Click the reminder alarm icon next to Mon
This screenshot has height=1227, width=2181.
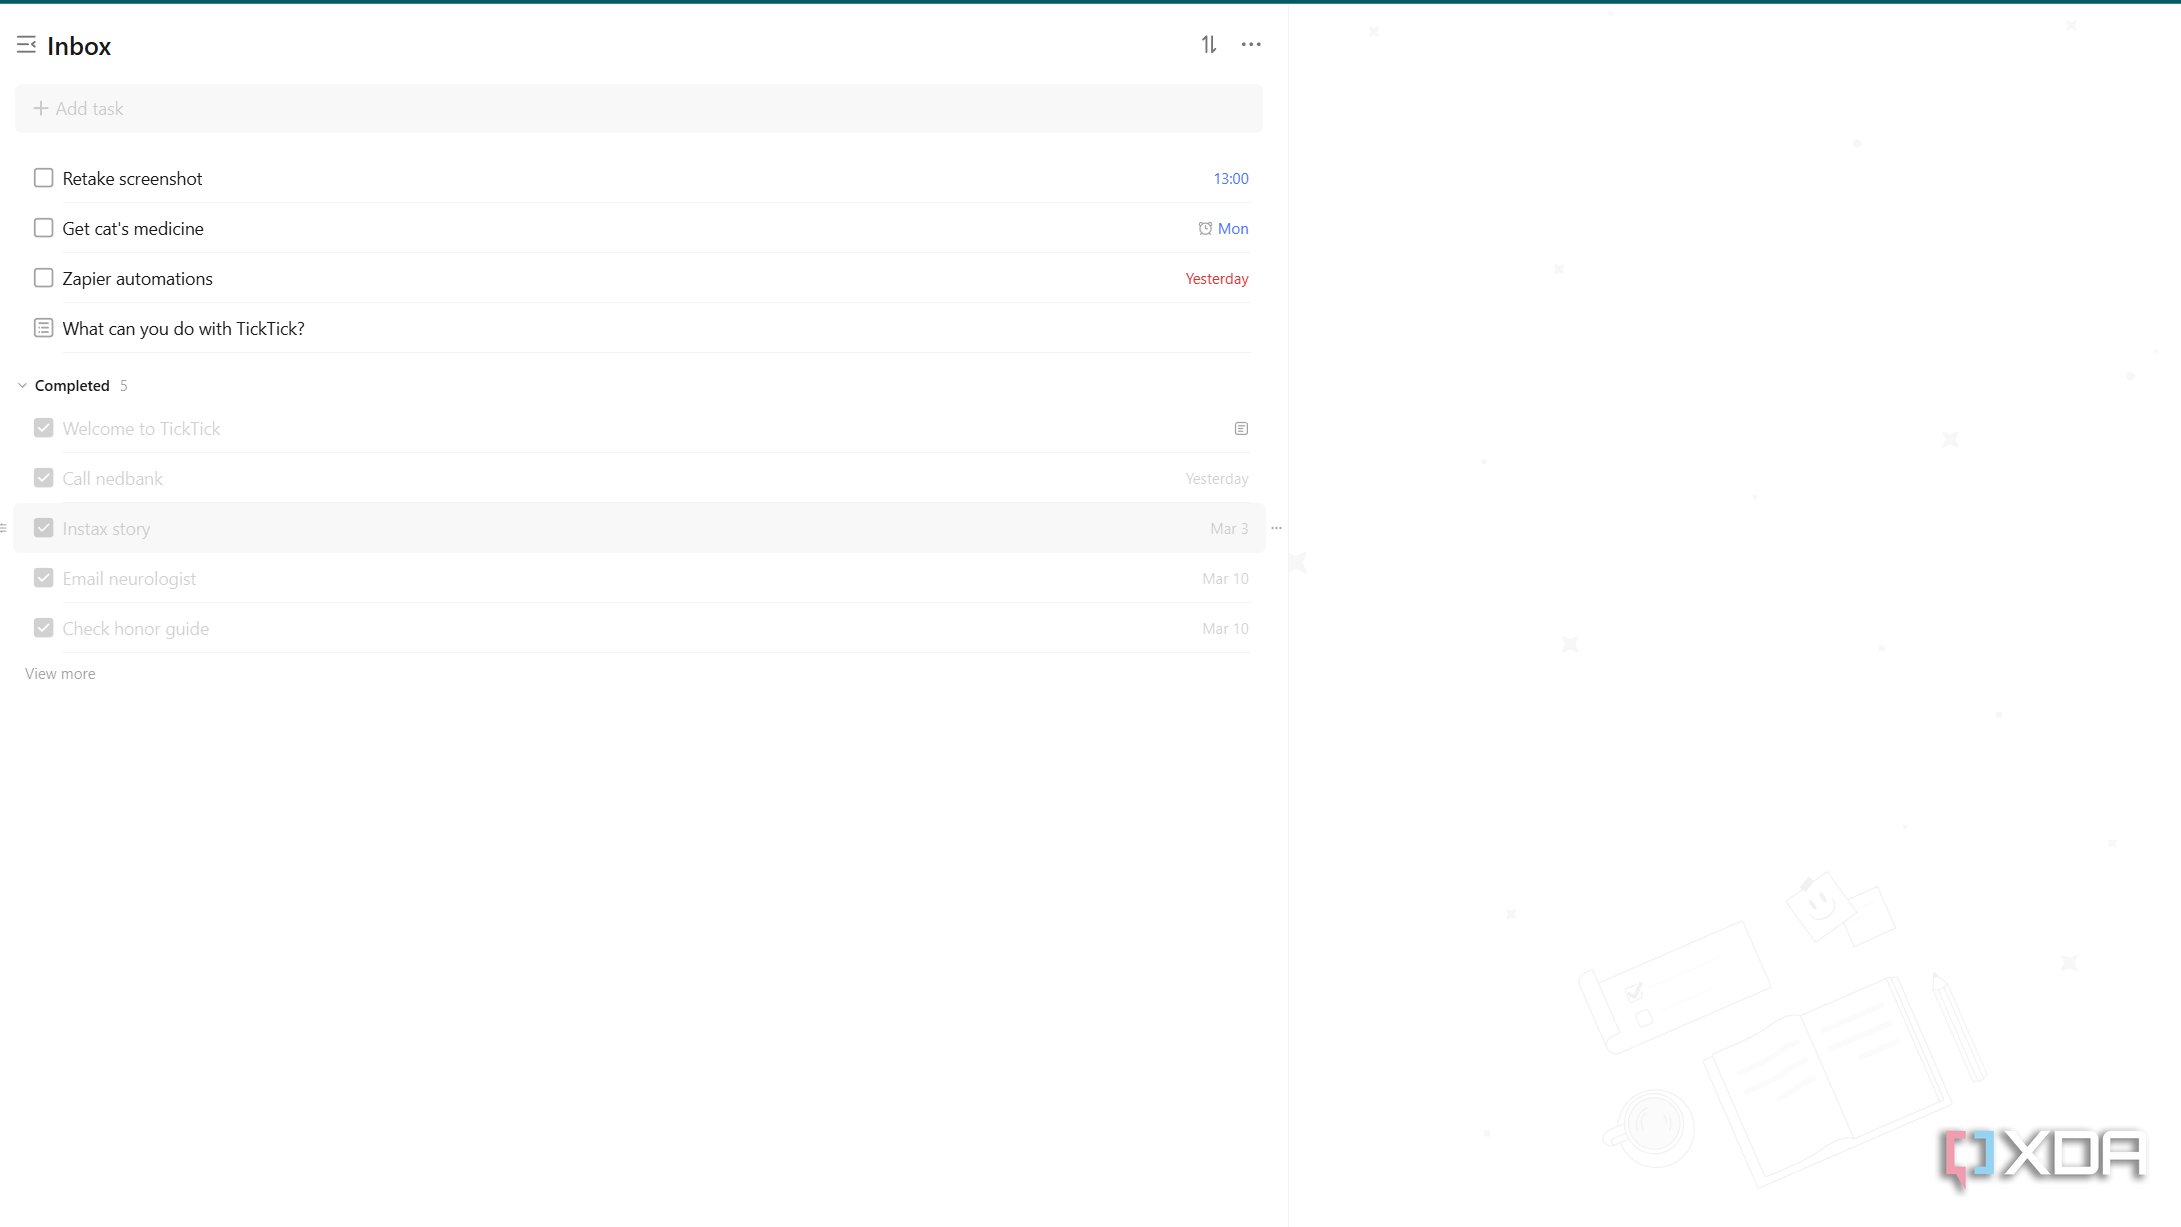(1205, 229)
